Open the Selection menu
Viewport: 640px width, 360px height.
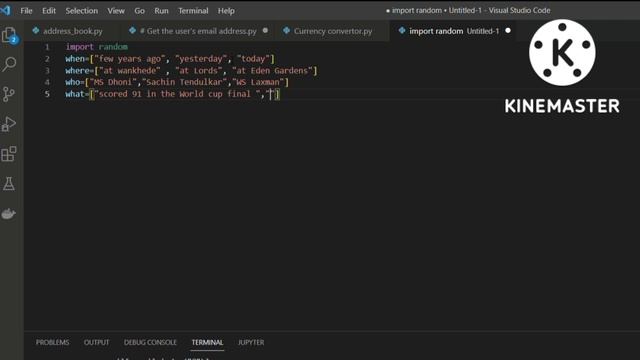pyautogui.click(x=82, y=11)
